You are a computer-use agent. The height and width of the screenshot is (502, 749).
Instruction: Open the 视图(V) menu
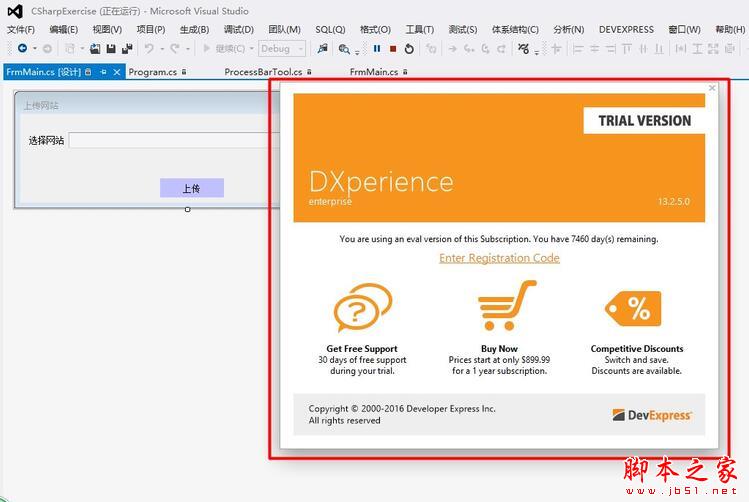107,30
